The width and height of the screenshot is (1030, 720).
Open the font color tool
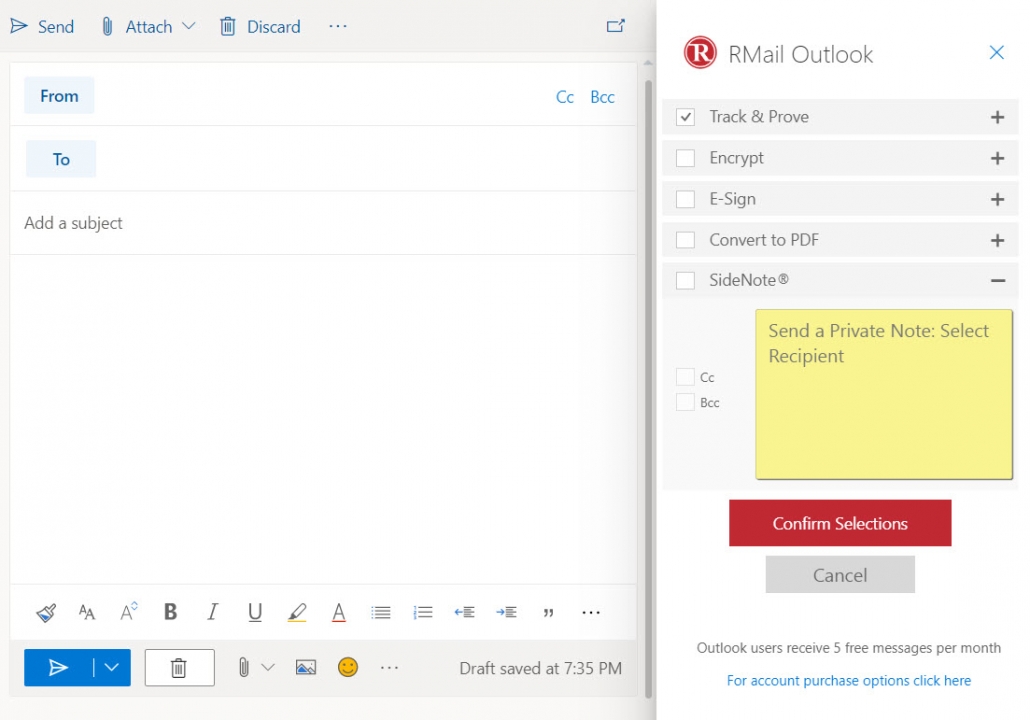[339, 612]
